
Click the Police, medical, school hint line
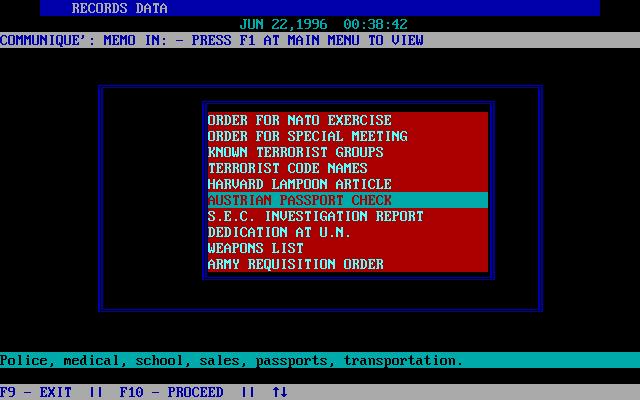320,360
